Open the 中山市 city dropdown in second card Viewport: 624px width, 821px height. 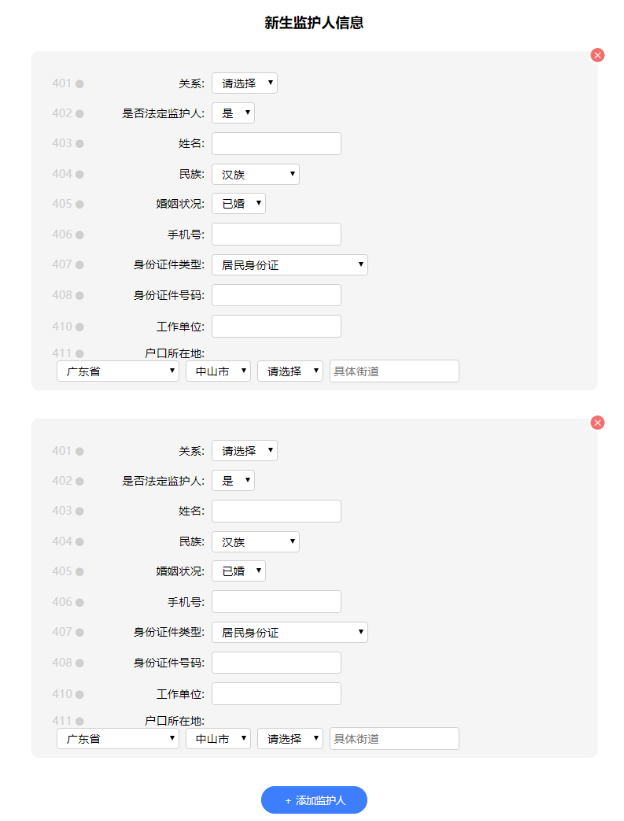(218, 739)
